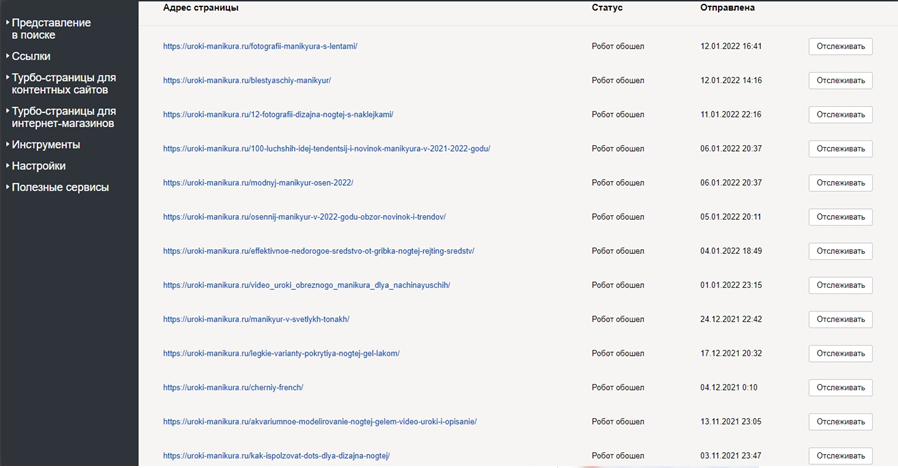Open the Настройки sidebar menu
898x468 pixels.
pyautogui.click(x=39, y=166)
